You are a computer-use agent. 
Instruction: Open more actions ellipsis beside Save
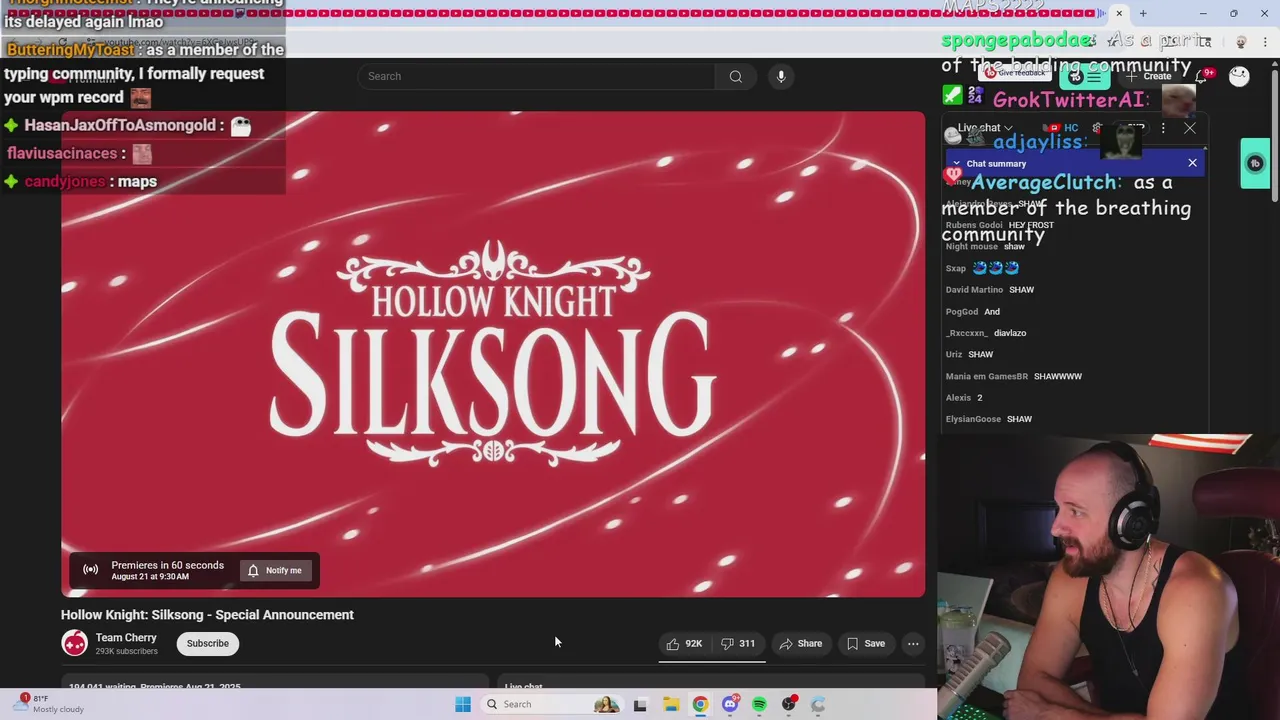[913, 644]
